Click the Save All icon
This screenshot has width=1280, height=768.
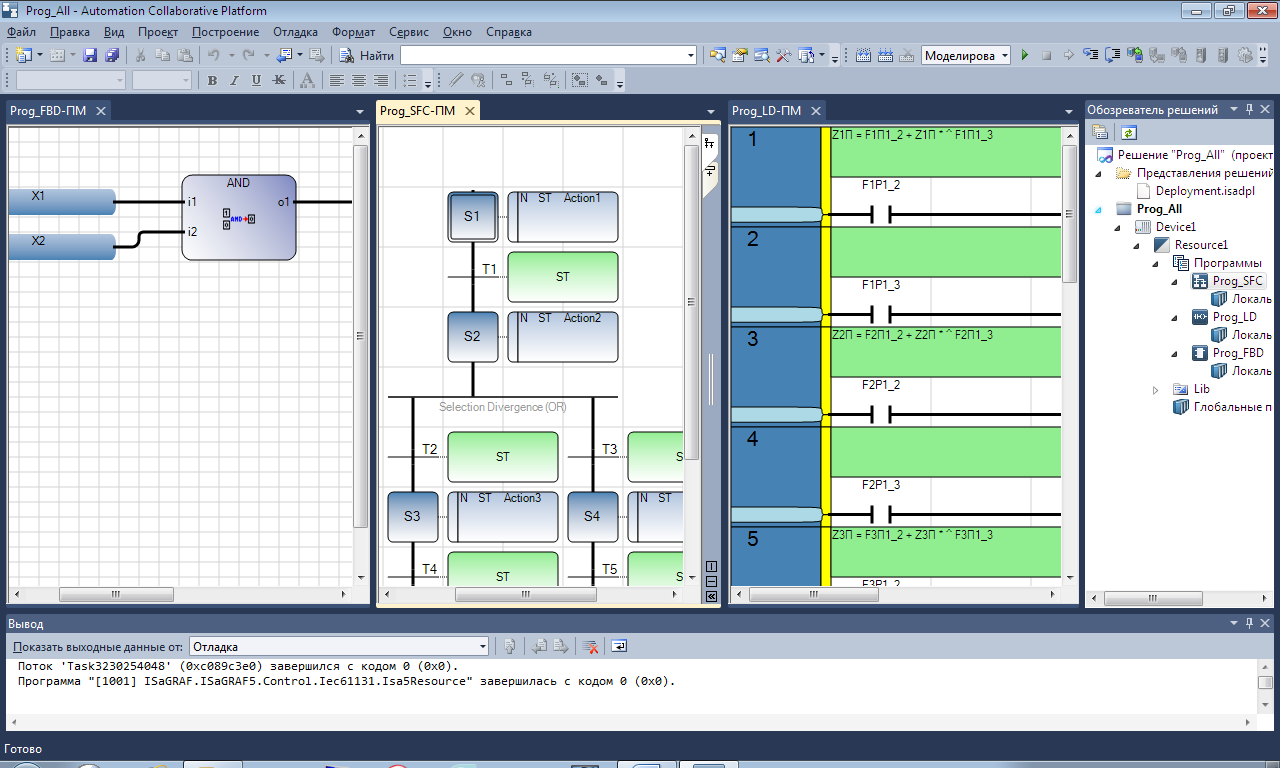click(112, 55)
